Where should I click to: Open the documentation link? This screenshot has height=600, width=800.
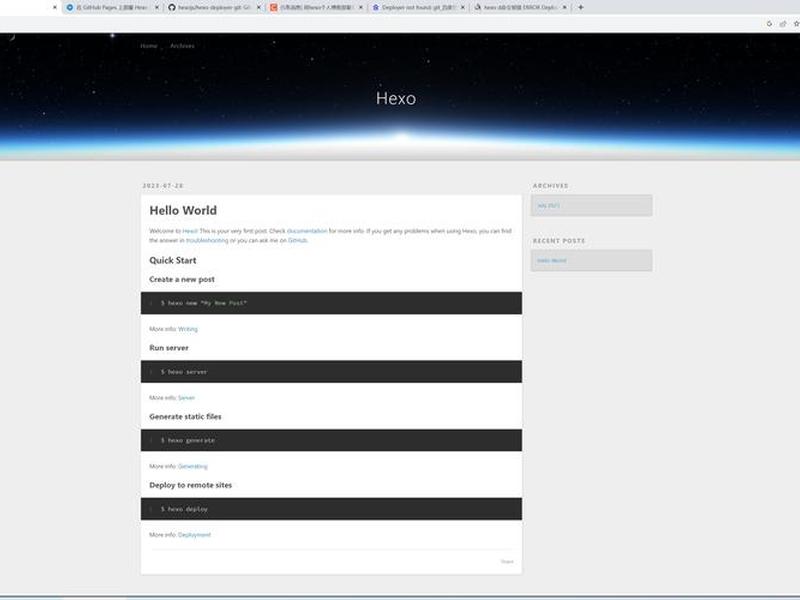307,231
